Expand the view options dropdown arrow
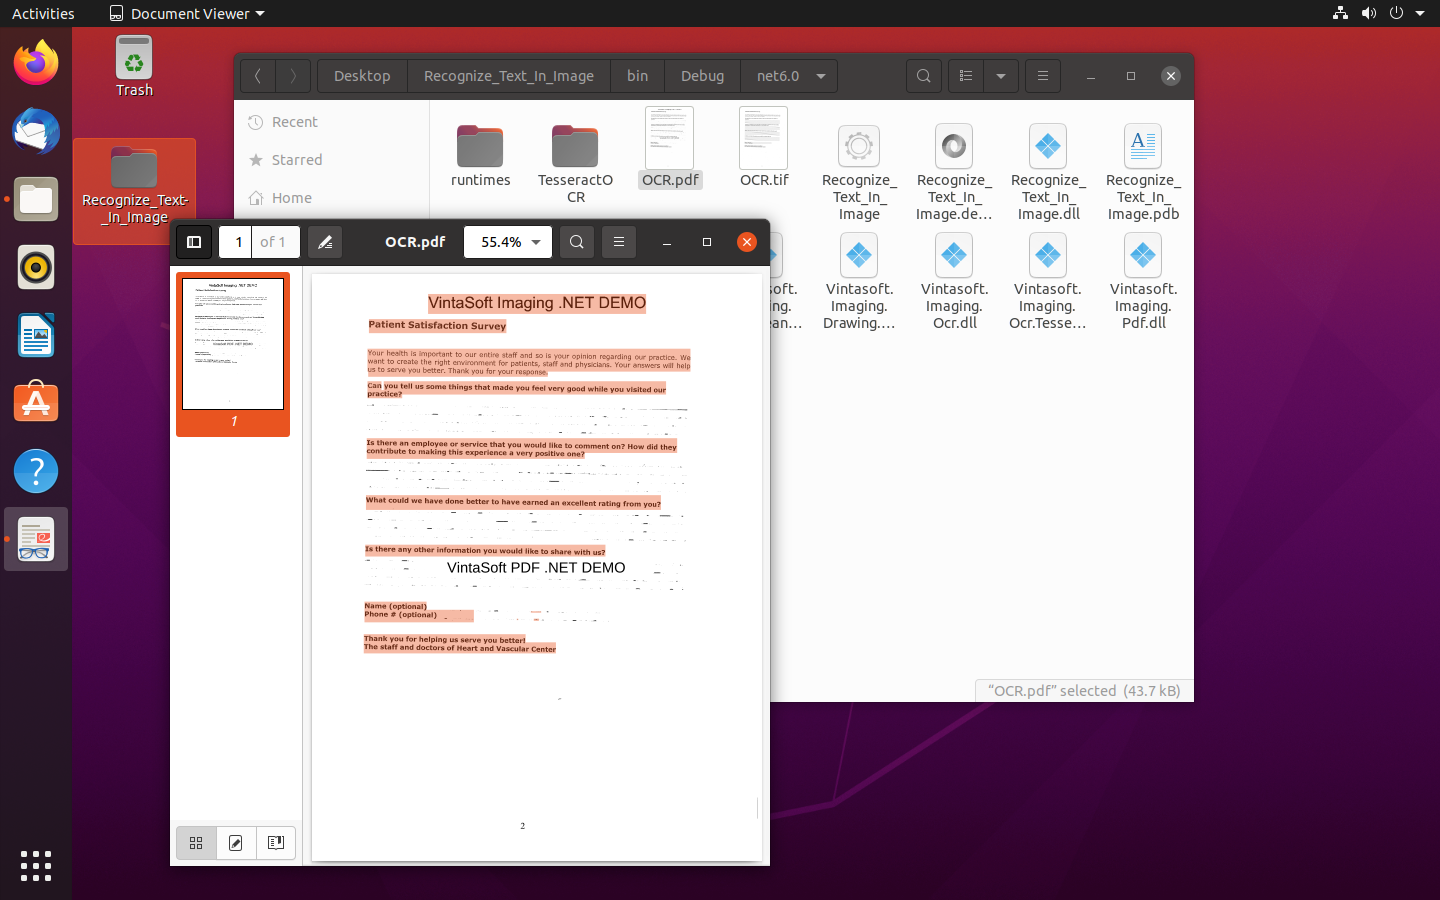 pos(1001,76)
